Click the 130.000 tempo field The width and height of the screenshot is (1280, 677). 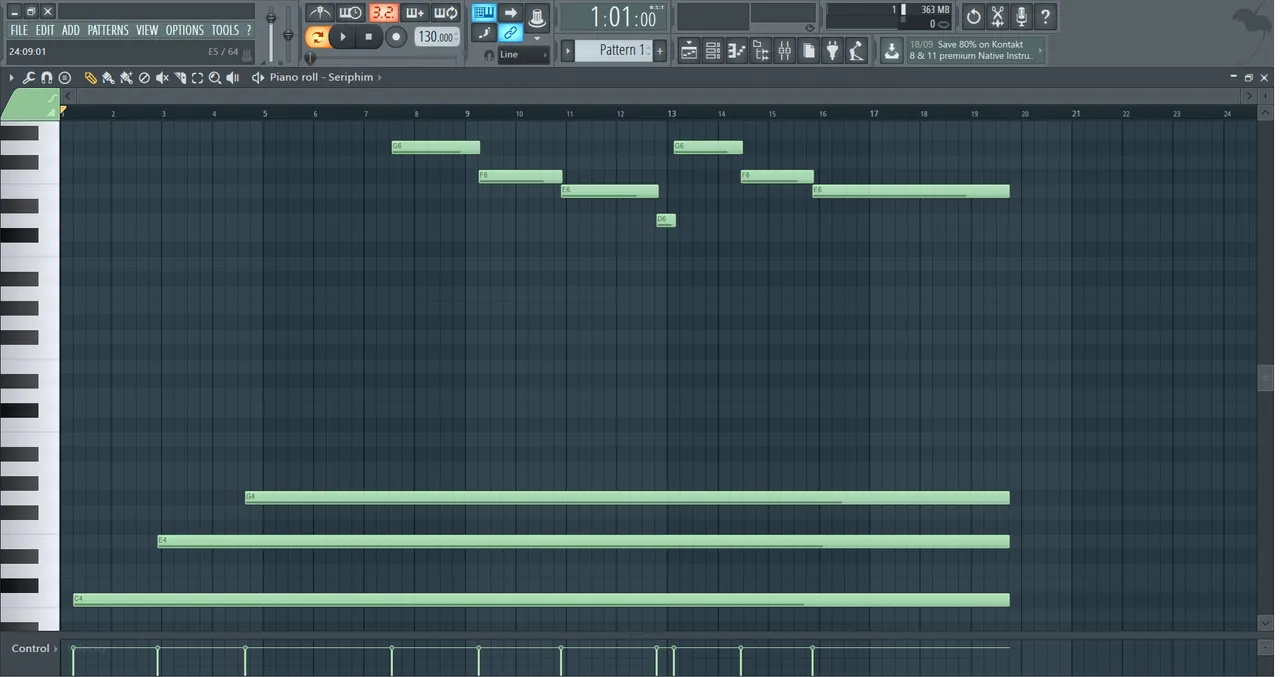coord(437,37)
